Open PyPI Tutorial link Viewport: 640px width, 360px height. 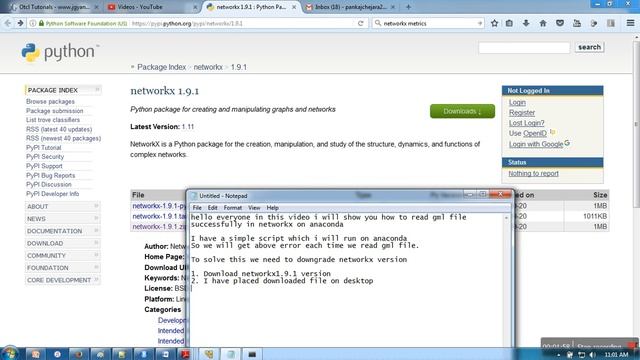coord(43,147)
